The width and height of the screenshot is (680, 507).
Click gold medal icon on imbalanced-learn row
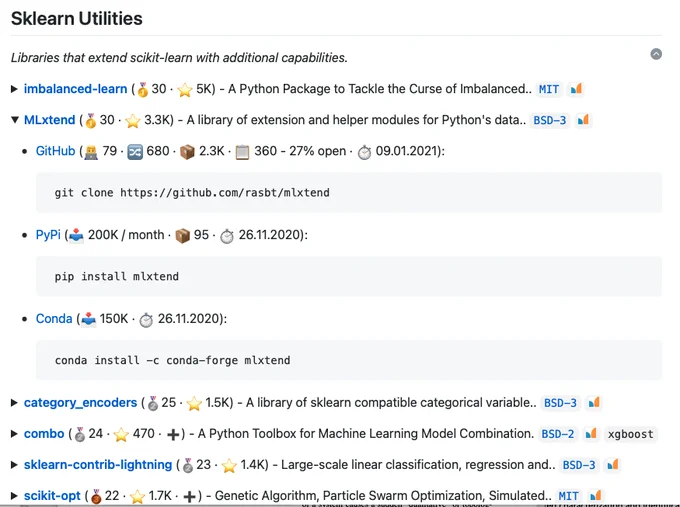coord(143,90)
